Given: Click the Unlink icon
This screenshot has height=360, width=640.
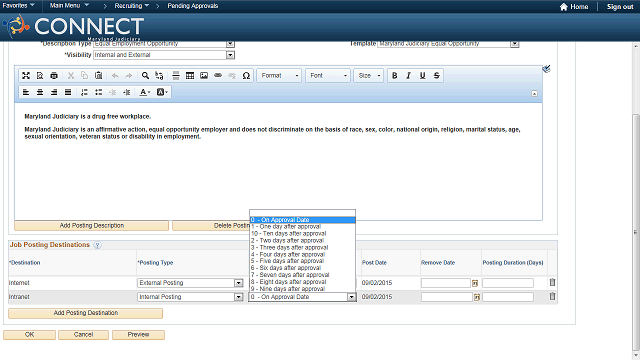Looking at the screenshot, I should [232, 76].
